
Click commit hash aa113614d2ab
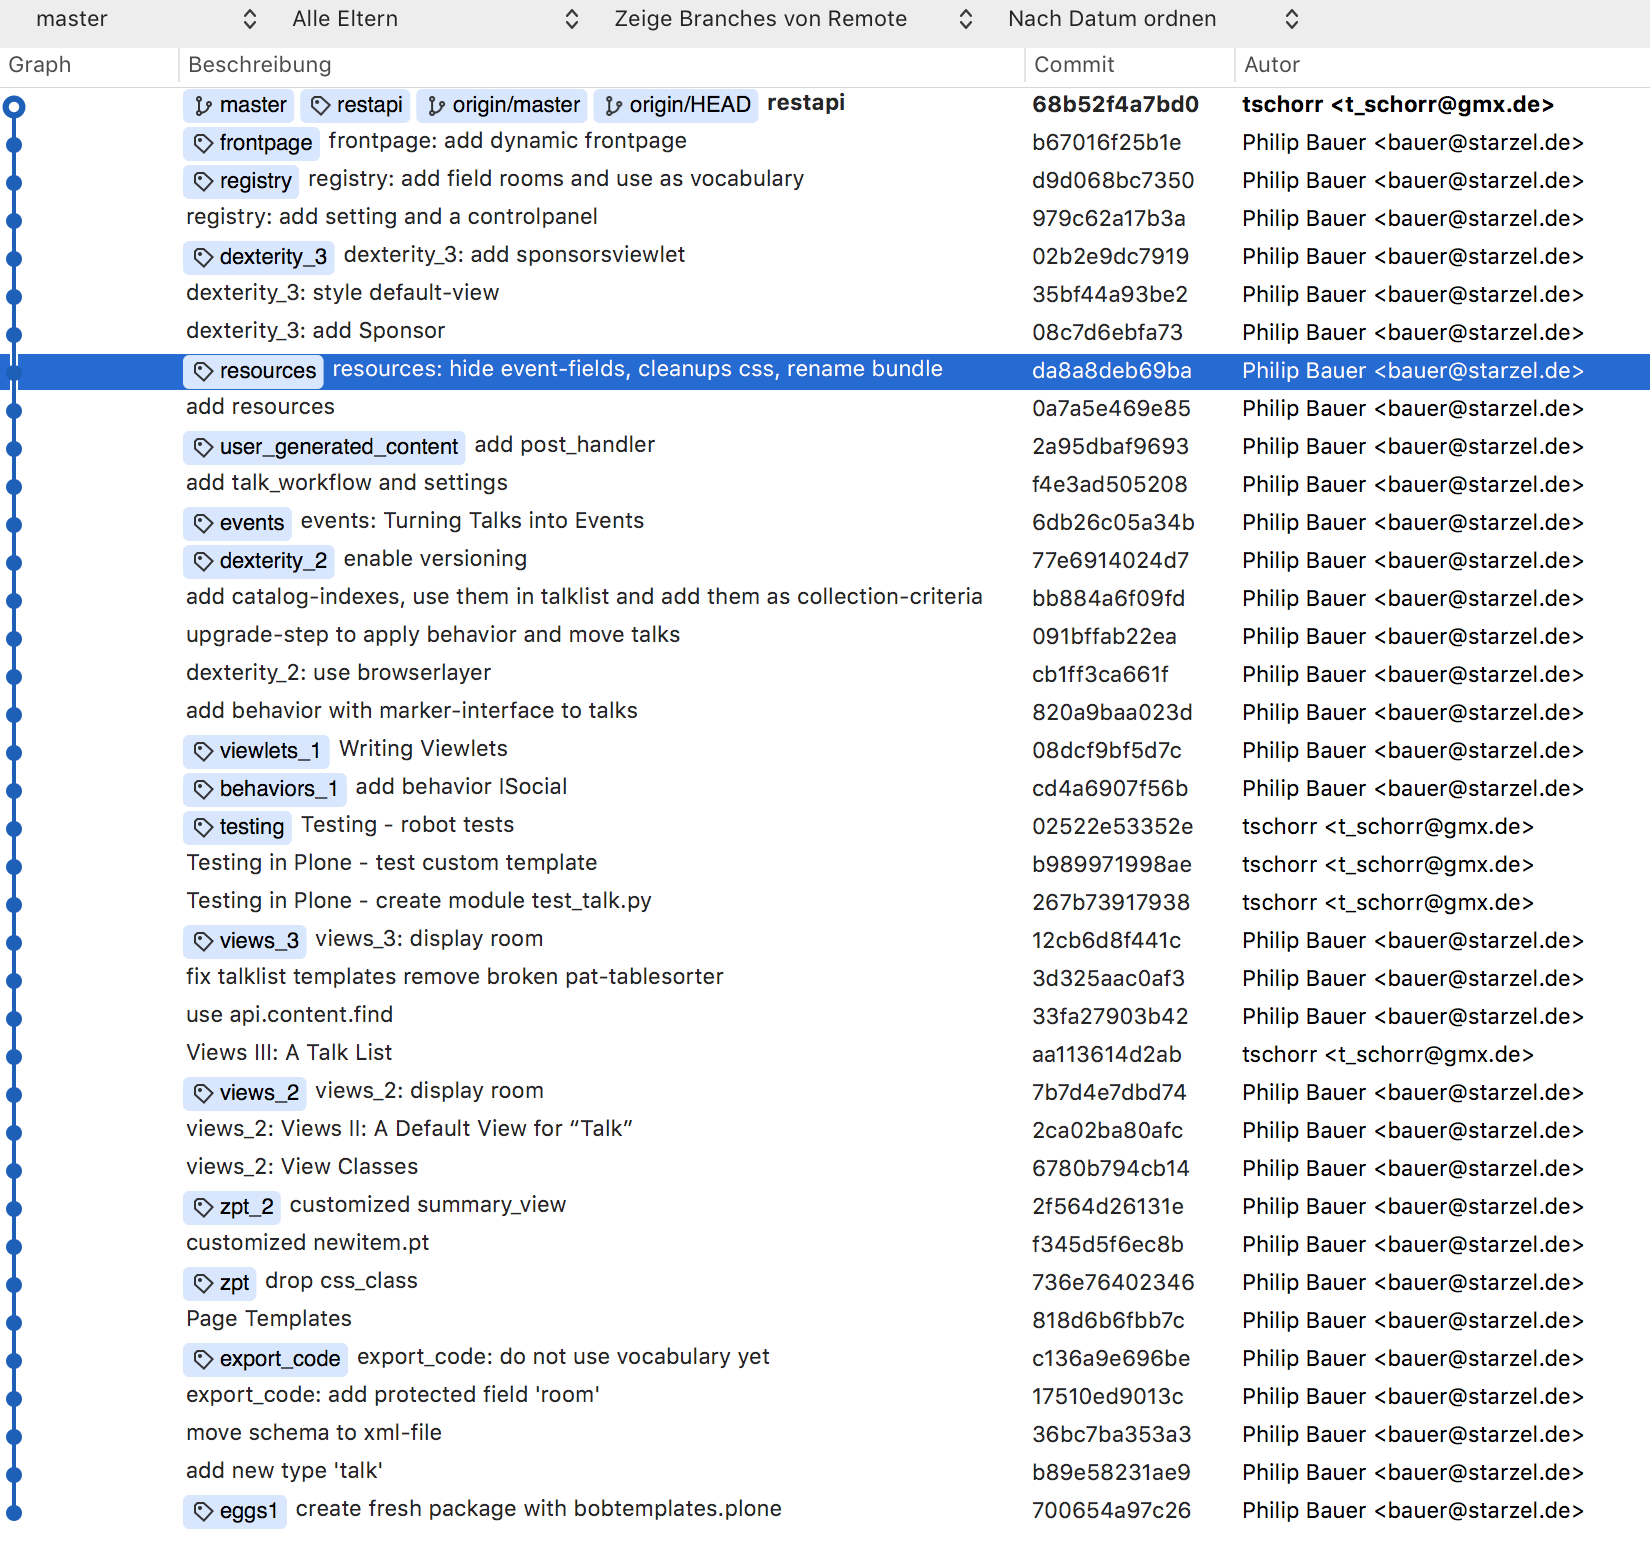click(x=1106, y=1055)
